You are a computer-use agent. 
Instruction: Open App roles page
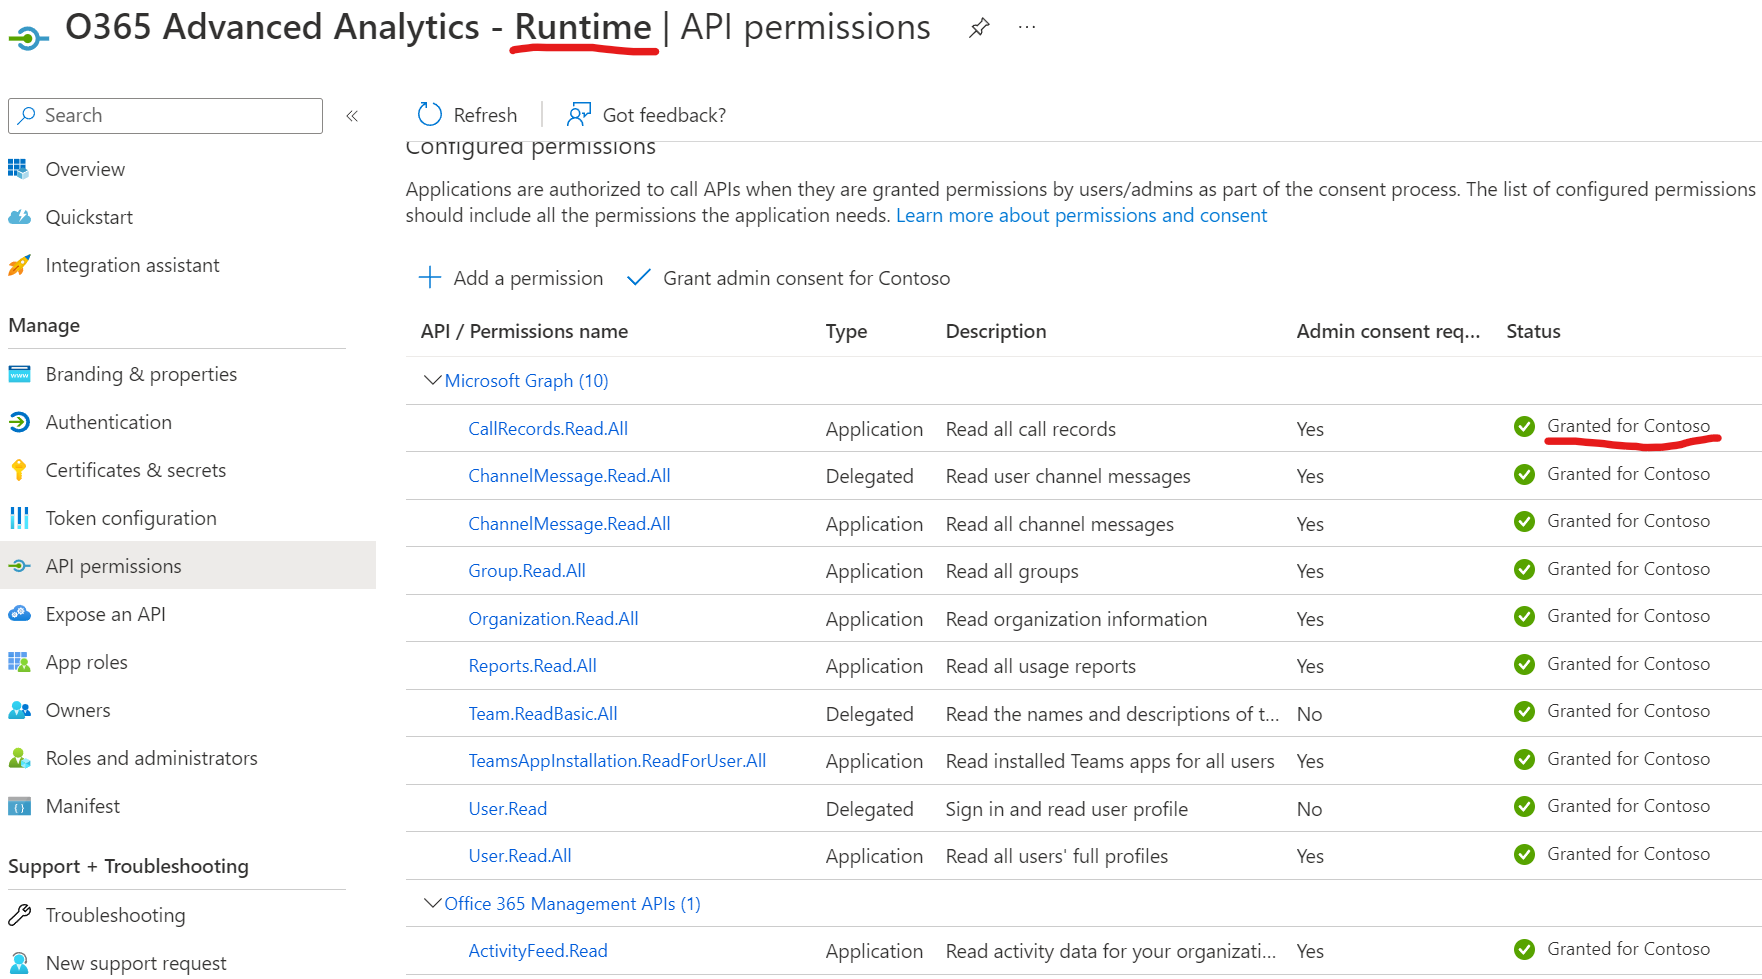click(x=86, y=662)
